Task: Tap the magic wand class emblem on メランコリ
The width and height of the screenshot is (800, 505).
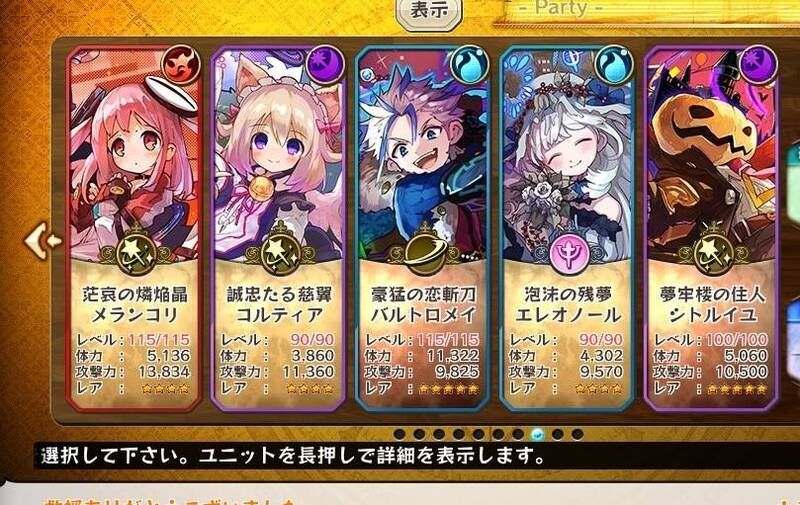Action: (135, 254)
